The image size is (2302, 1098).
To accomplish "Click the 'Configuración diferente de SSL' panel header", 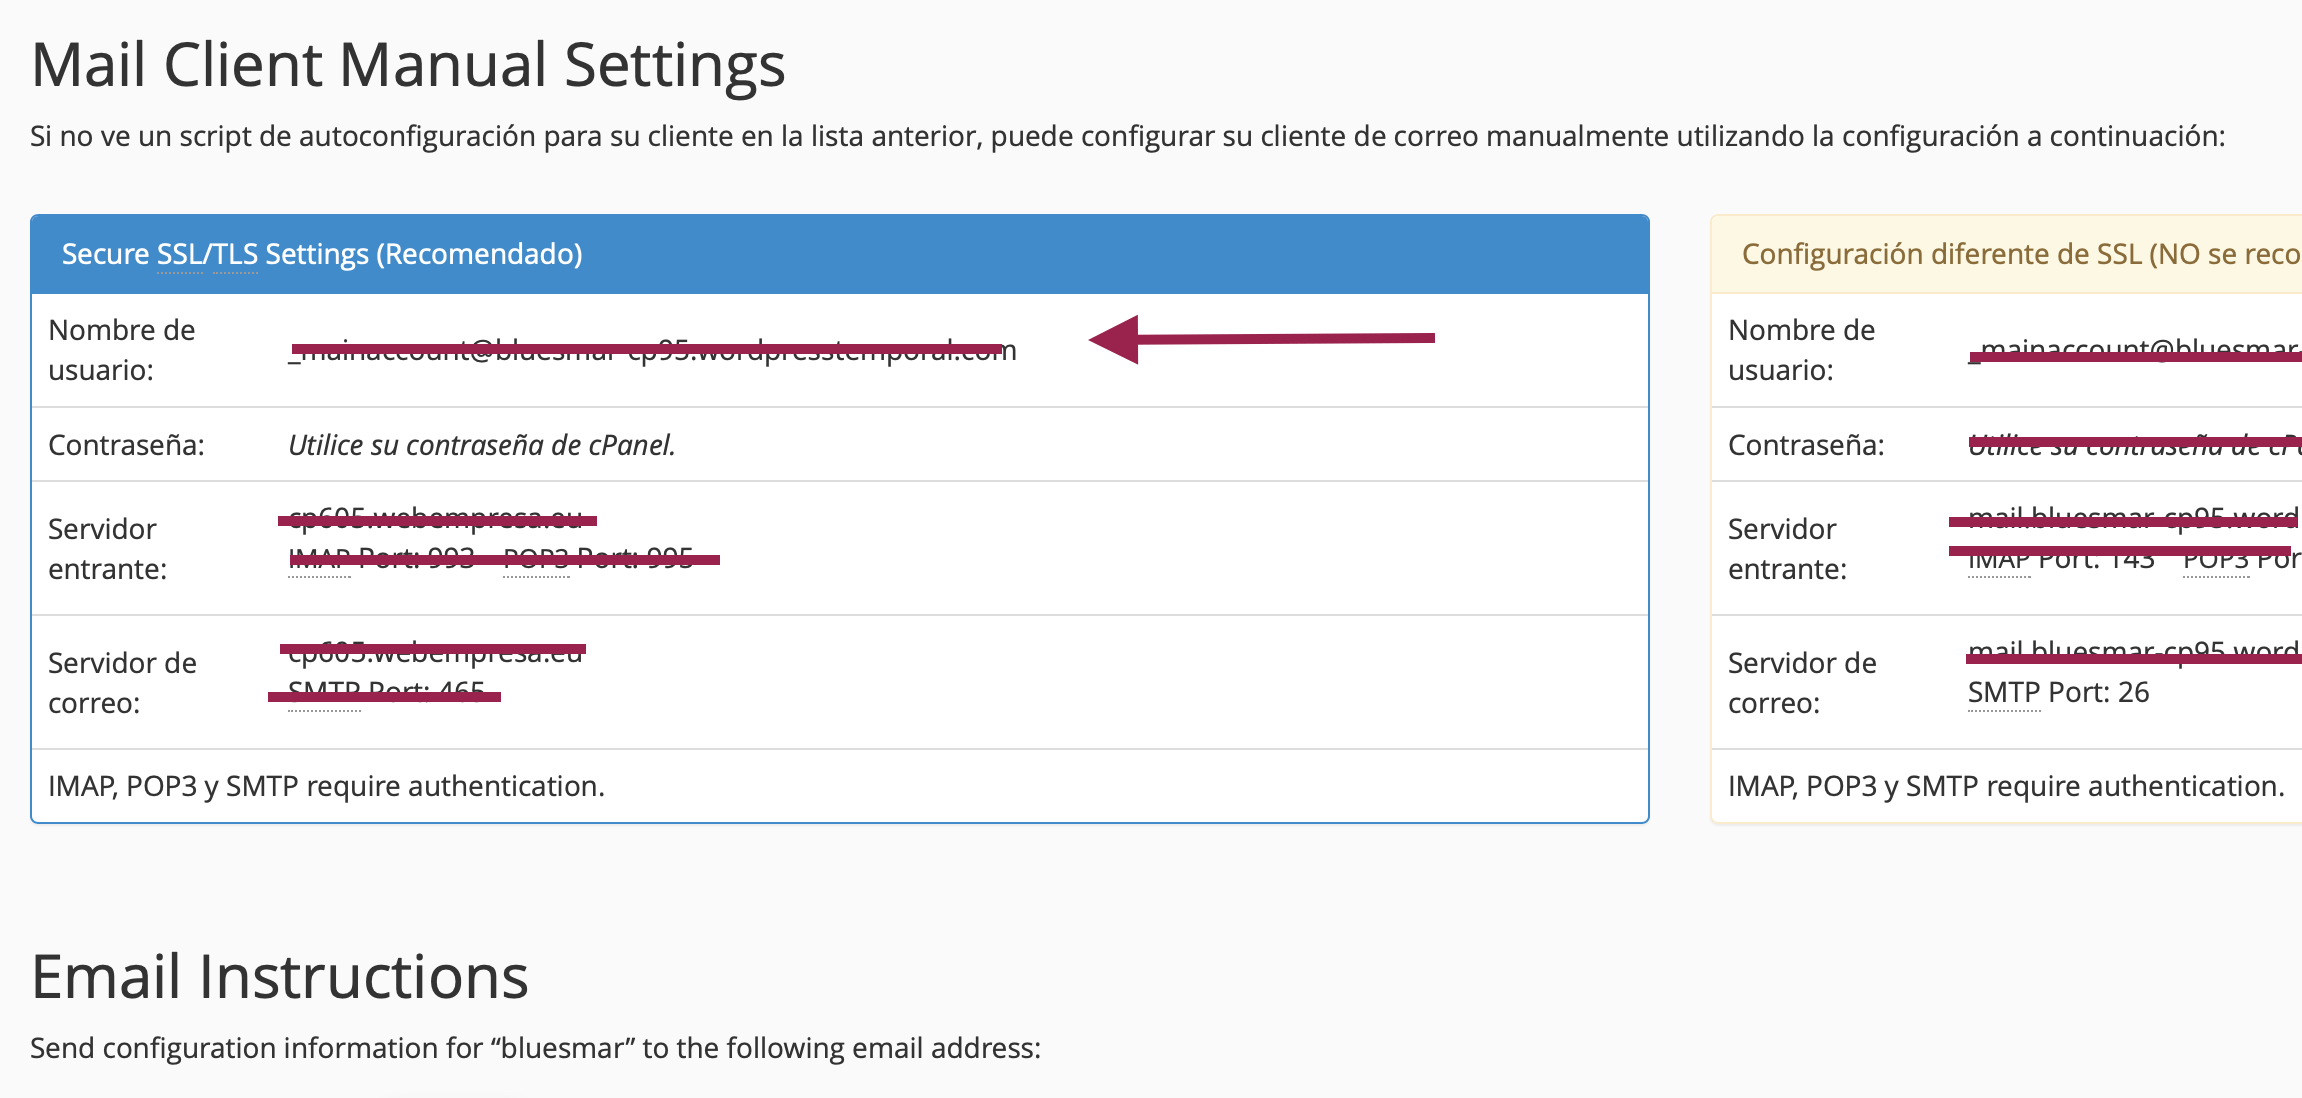I will pos(2006,254).
